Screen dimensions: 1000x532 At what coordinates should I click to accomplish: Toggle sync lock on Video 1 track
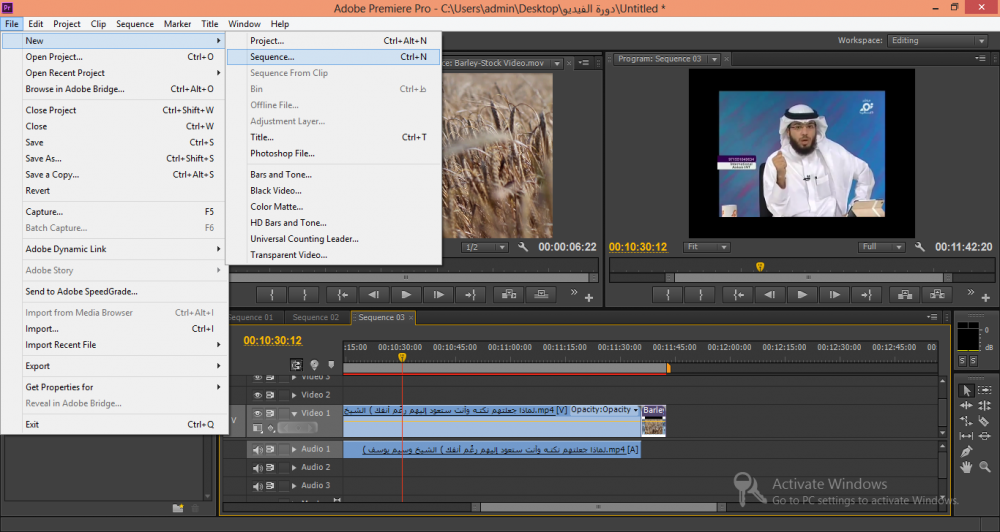pos(271,413)
